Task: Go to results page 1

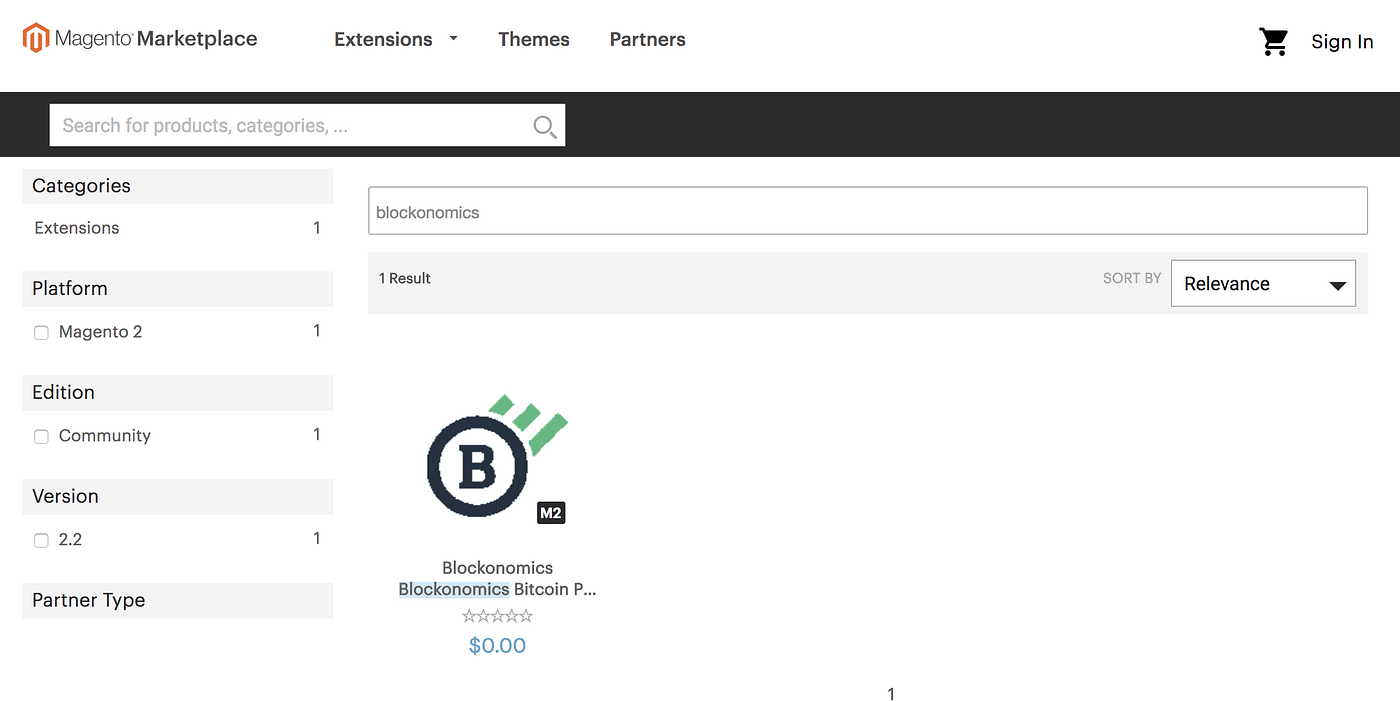Action: point(891,694)
